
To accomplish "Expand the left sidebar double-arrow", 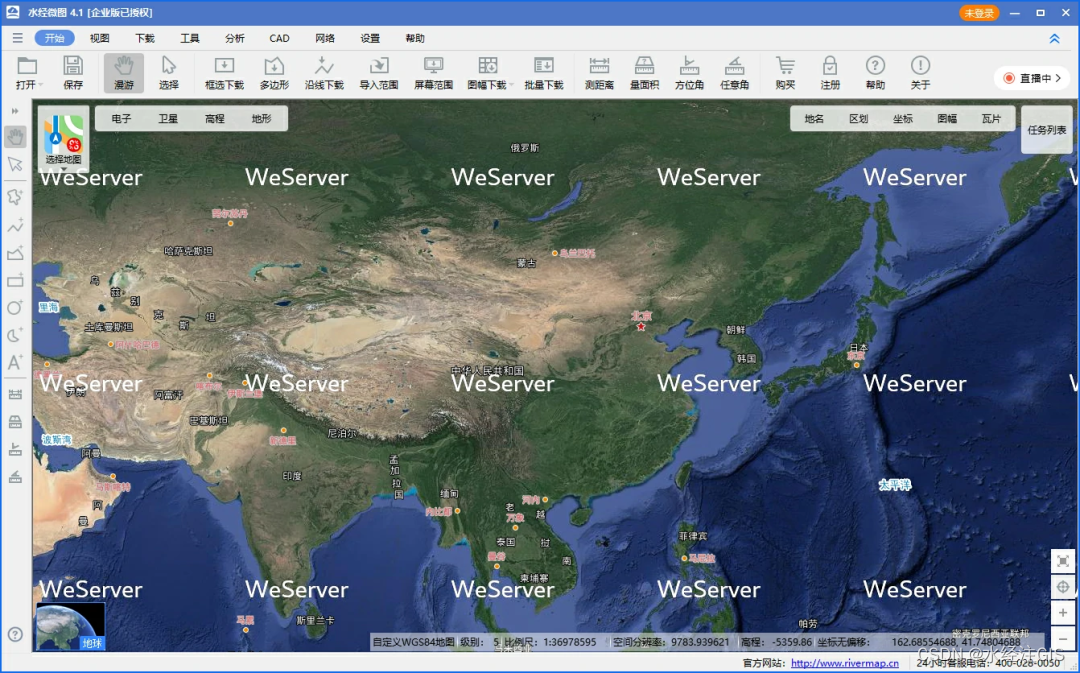I will [15, 111].
